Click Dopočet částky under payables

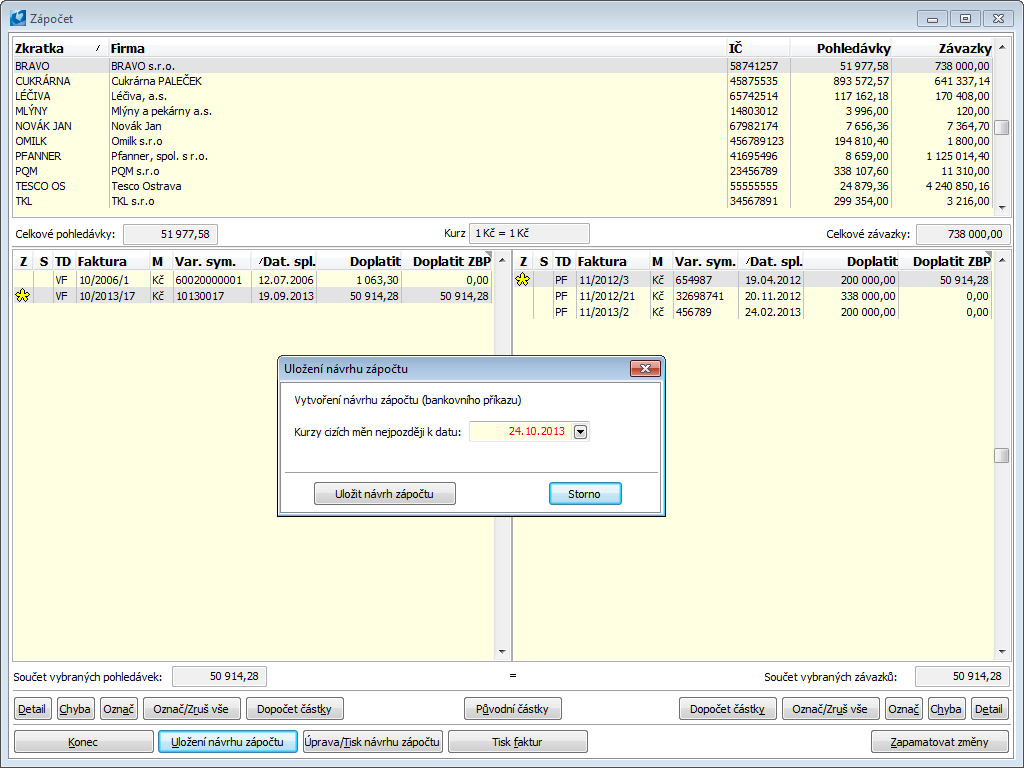coord(728,709)
